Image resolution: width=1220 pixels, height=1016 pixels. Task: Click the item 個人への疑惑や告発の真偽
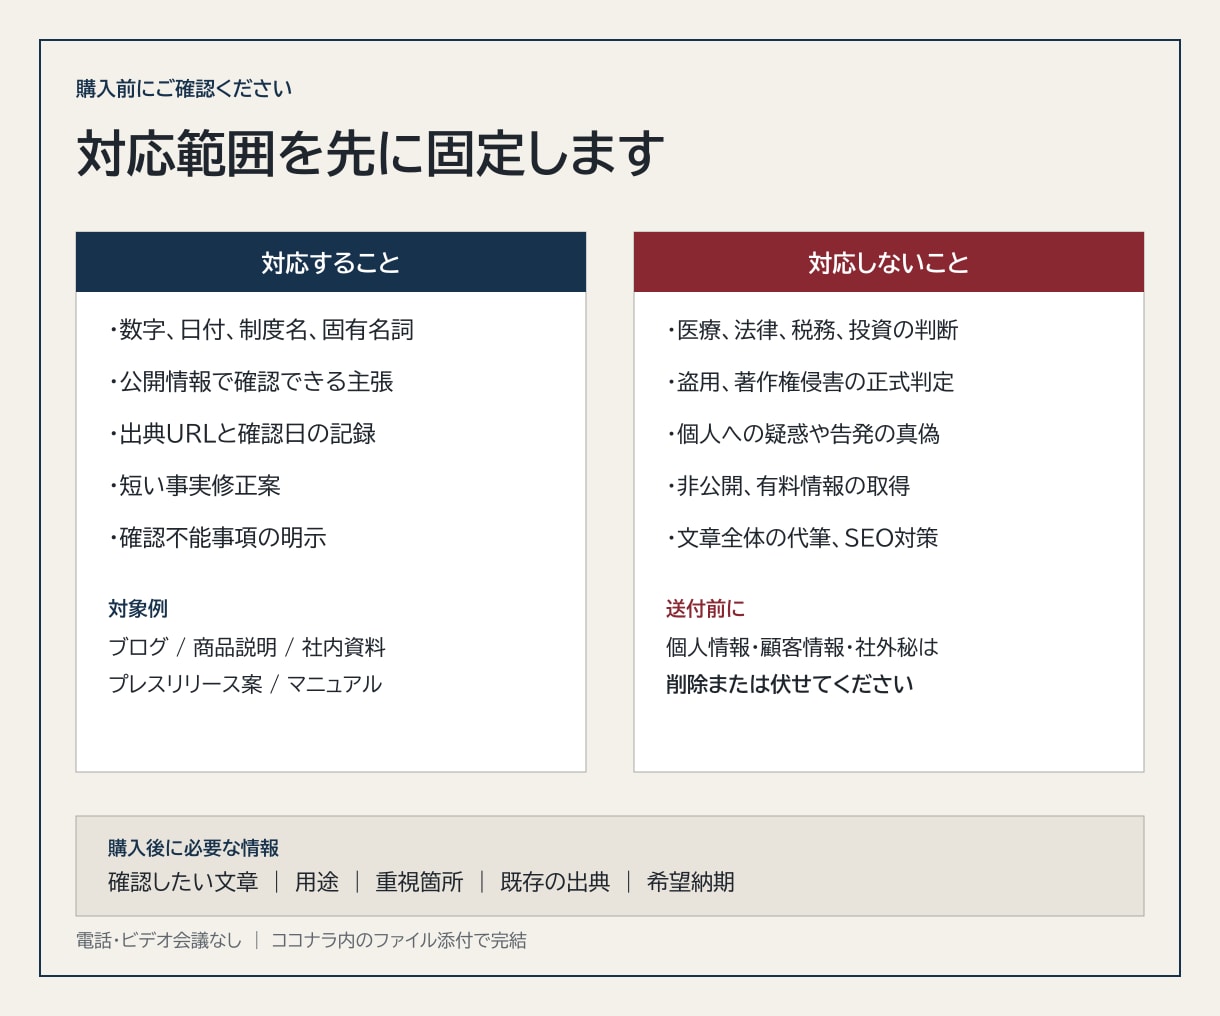tap(803, 434)
